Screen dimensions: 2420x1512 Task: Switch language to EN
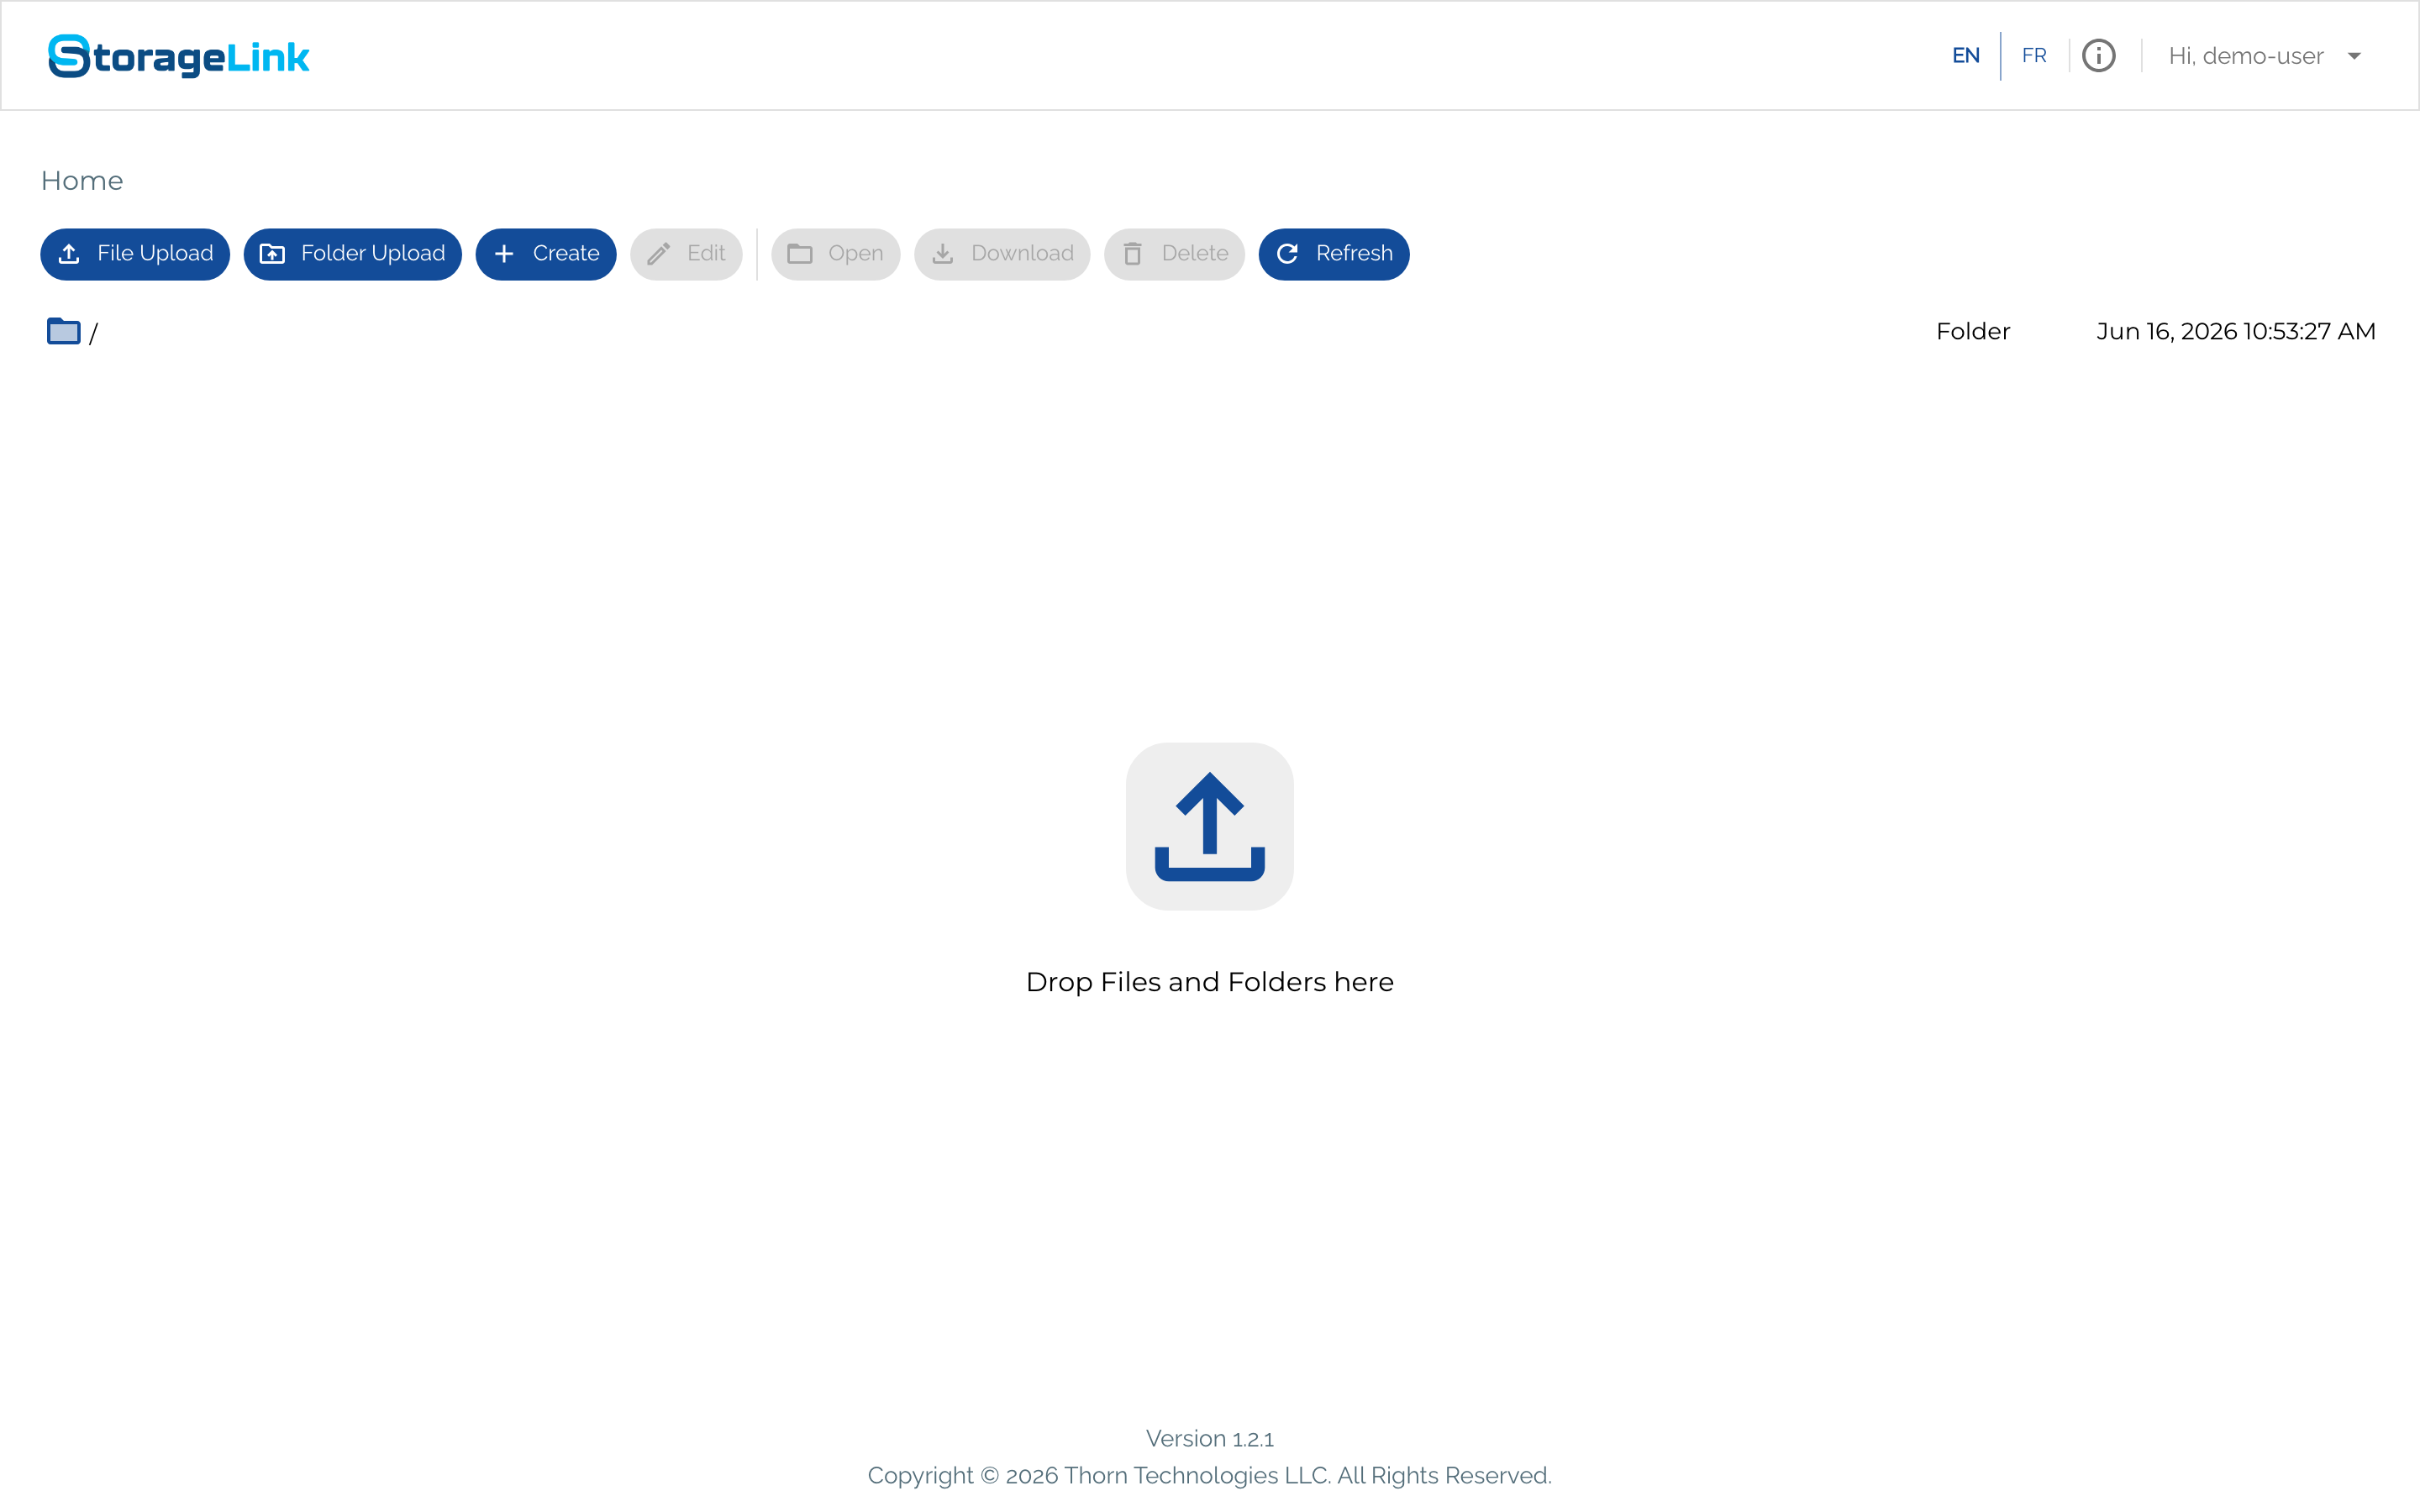[x=1965, y=56]
